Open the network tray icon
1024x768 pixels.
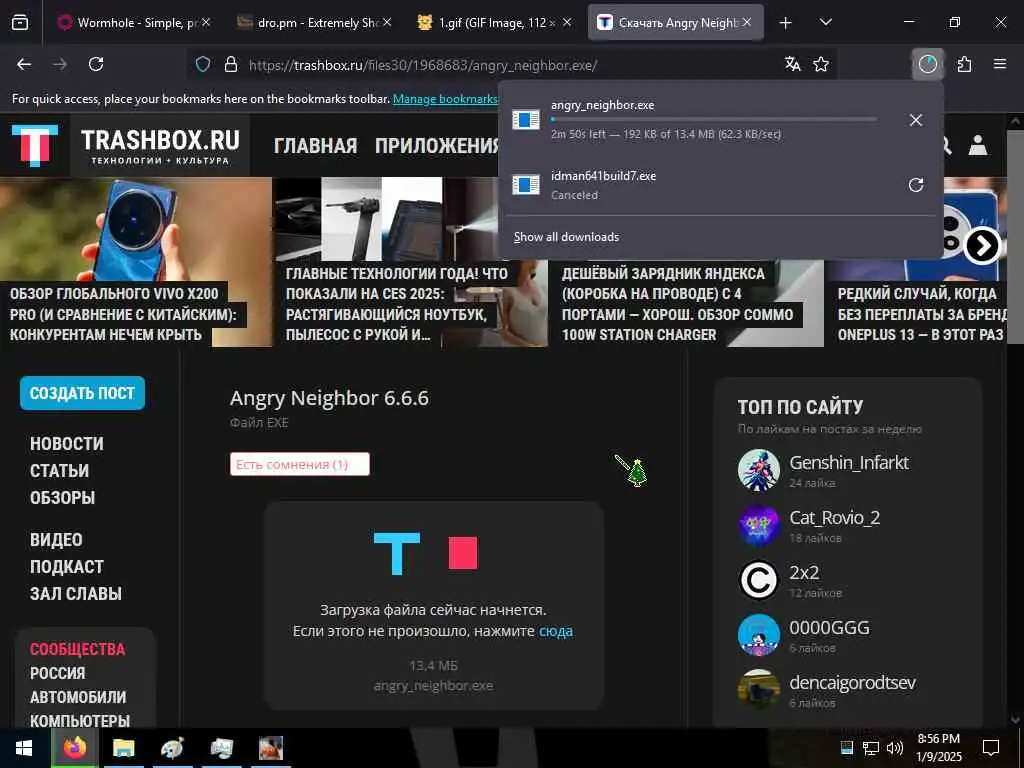pos(871,748)
